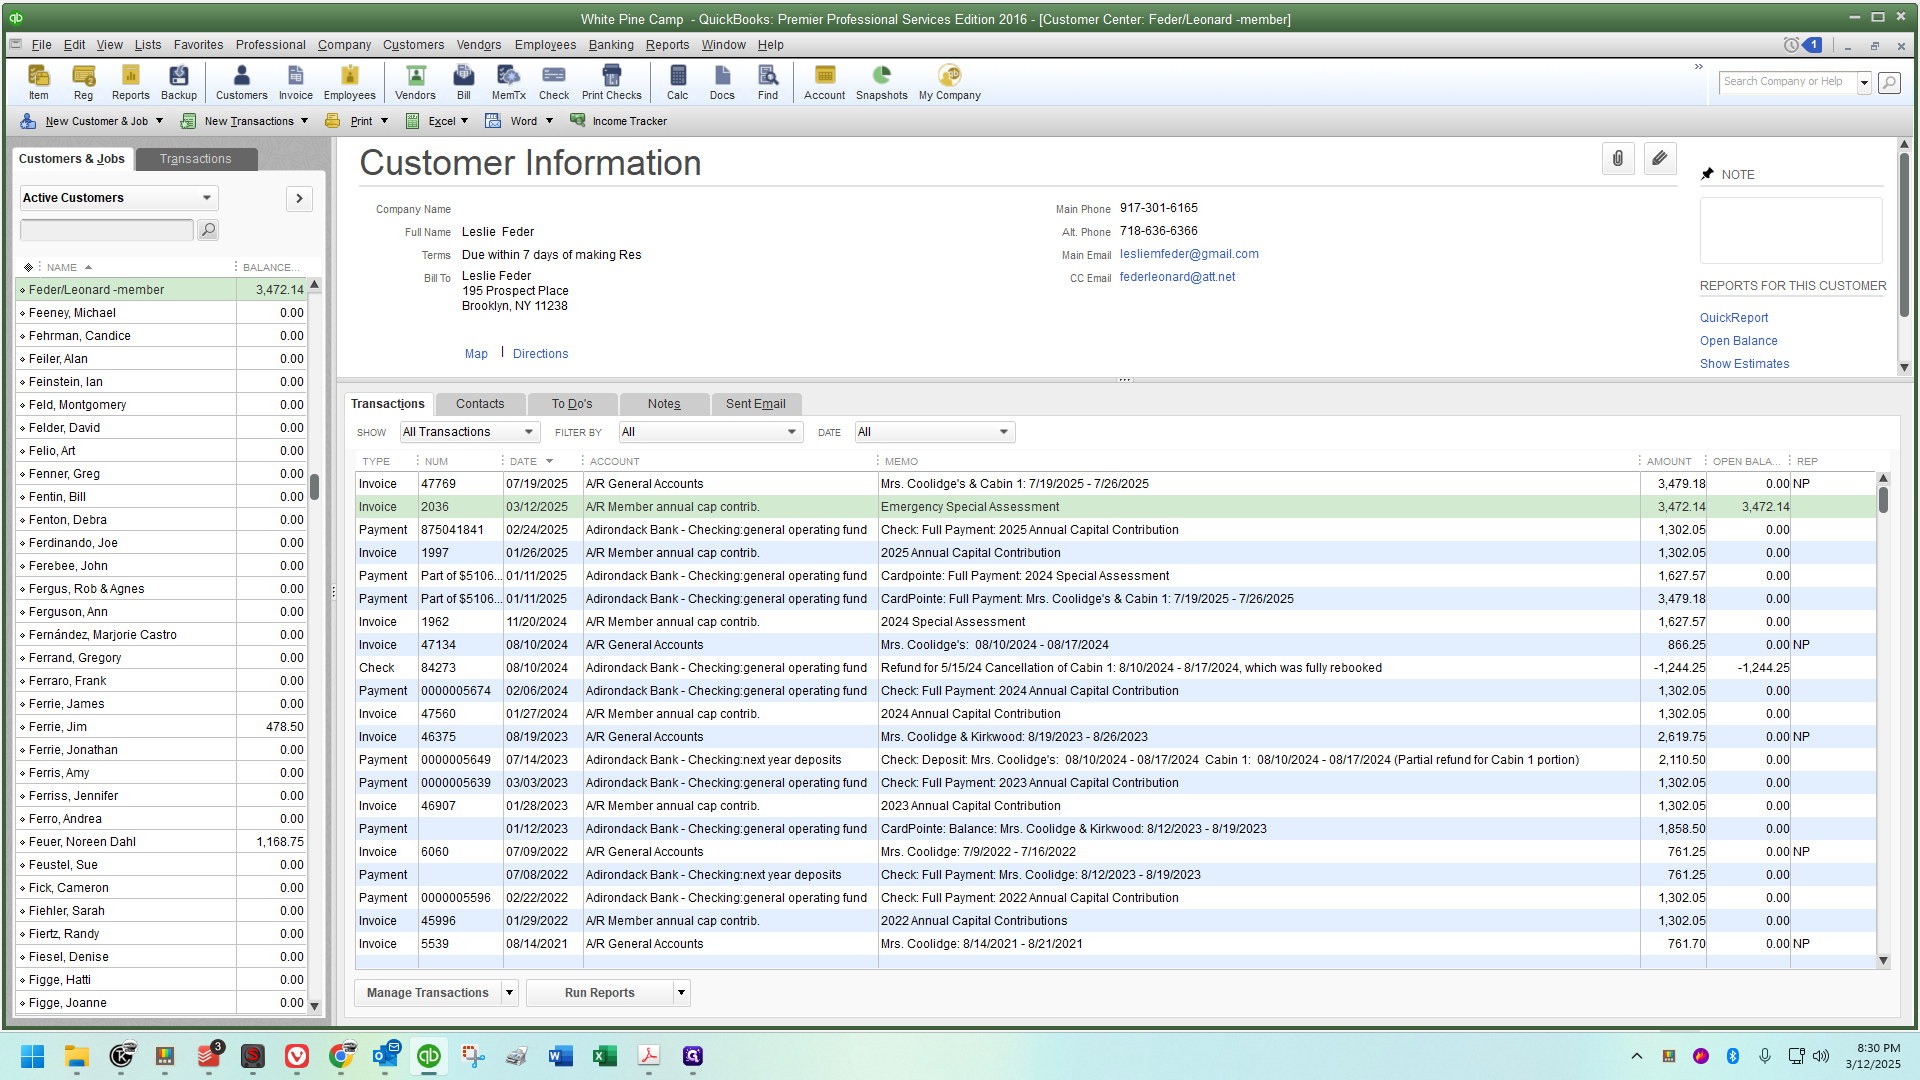Open the Calc calculator tool
The width and height of the screenshot is (1920, 1080).
pos(677,82)
